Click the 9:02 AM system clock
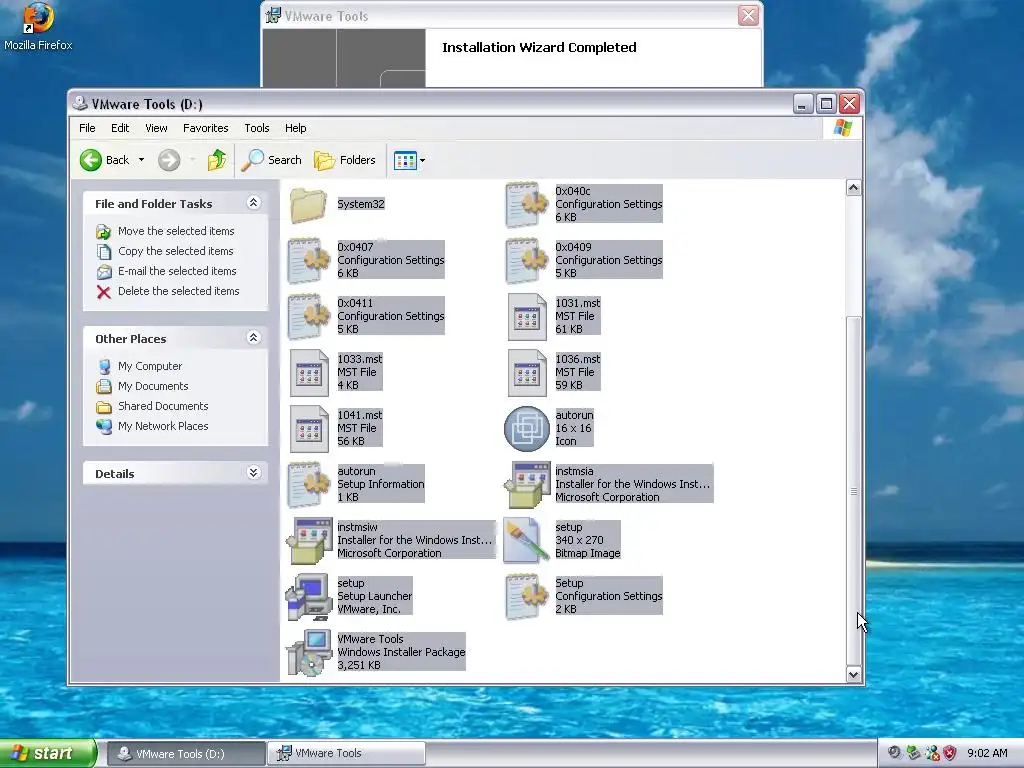Screen dimensions: 1024x768 click(x=987, y=754)
